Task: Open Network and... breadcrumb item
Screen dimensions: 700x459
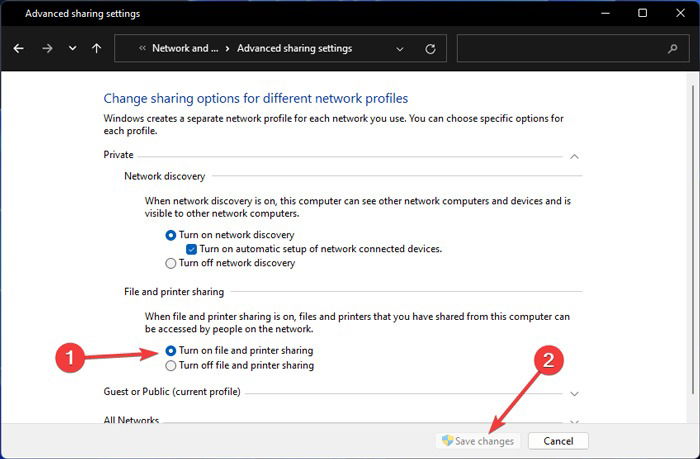Action: point(185,48)
